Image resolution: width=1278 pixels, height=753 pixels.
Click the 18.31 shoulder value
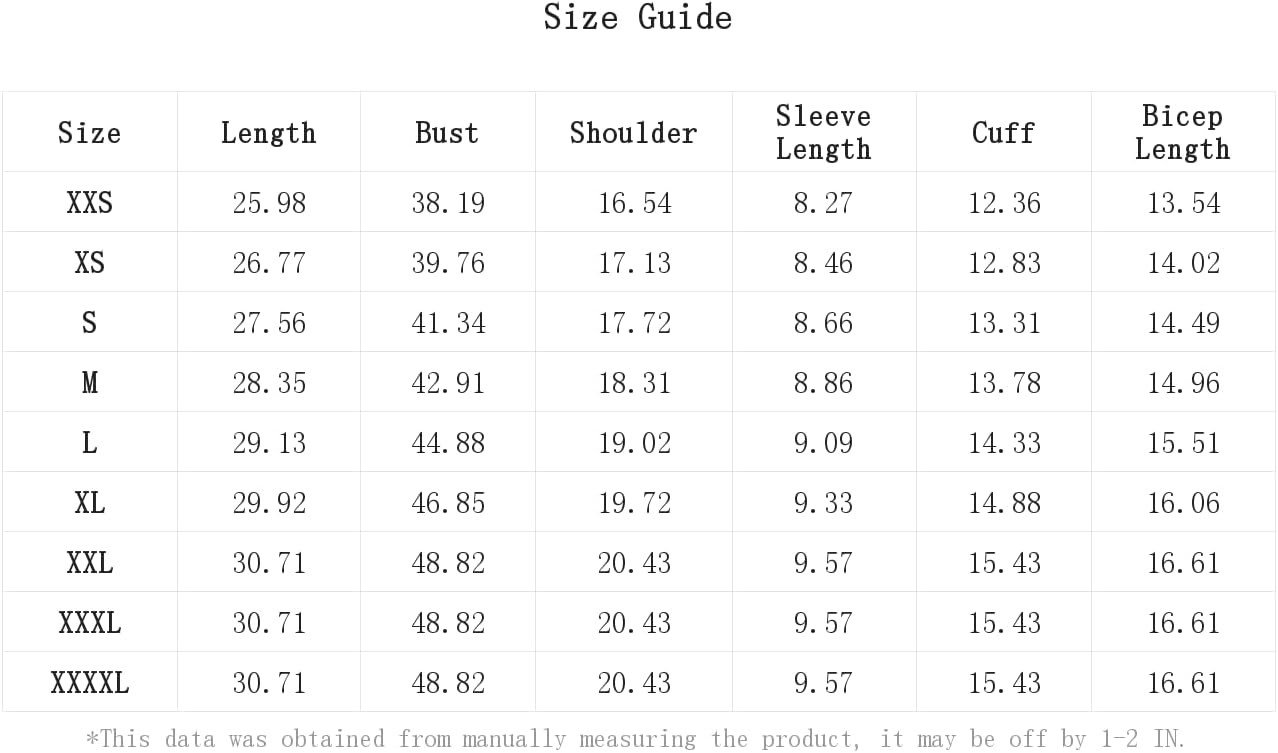(x=634, y=383)
